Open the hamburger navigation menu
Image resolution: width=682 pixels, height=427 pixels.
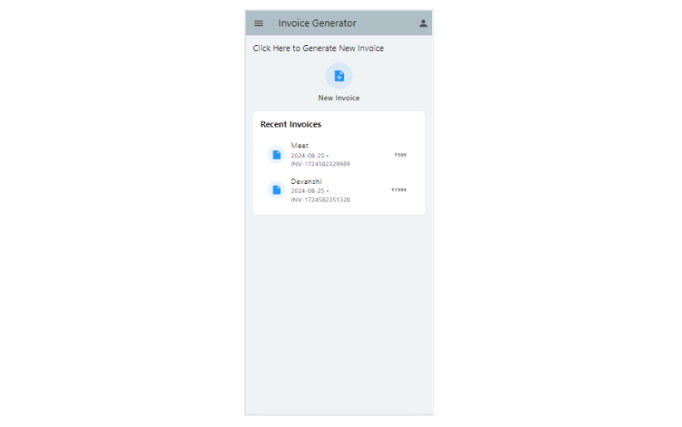click(x=258, y=23)
